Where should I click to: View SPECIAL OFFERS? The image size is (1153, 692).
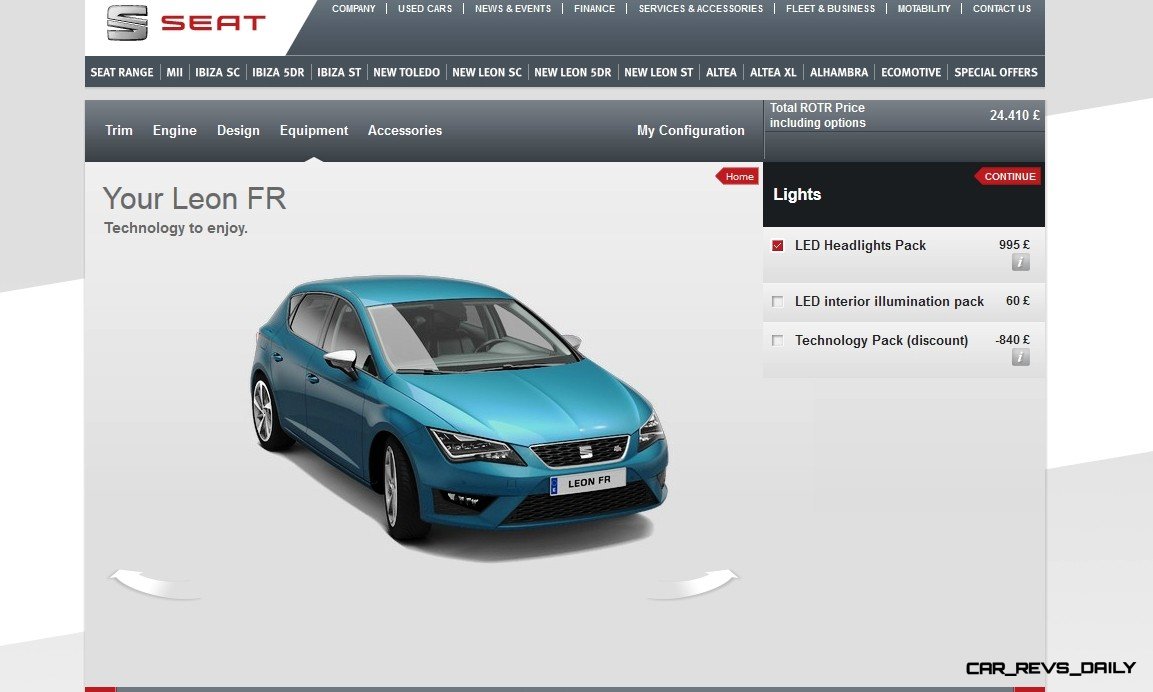(996, 72)
